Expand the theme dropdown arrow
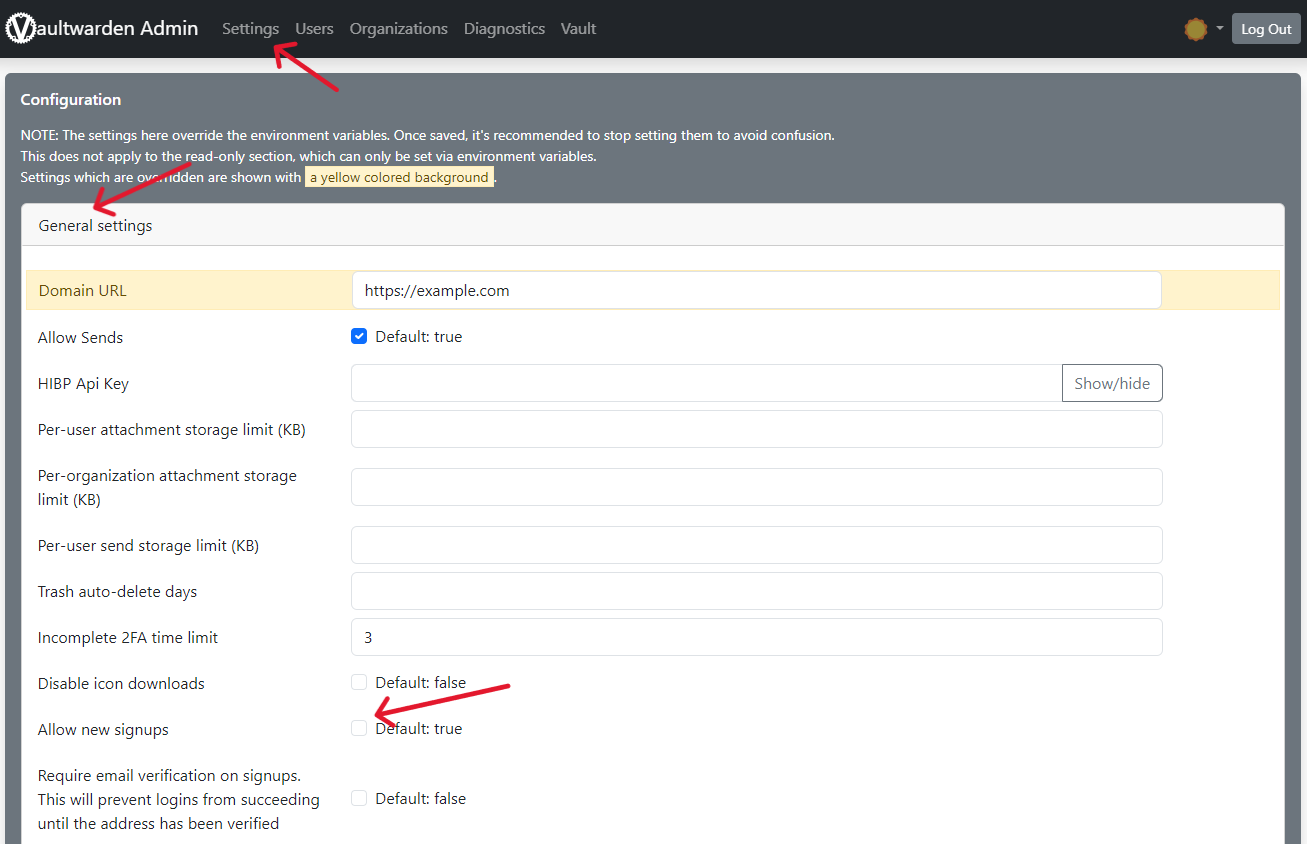1307x844 pixels. click(1220, 28)
